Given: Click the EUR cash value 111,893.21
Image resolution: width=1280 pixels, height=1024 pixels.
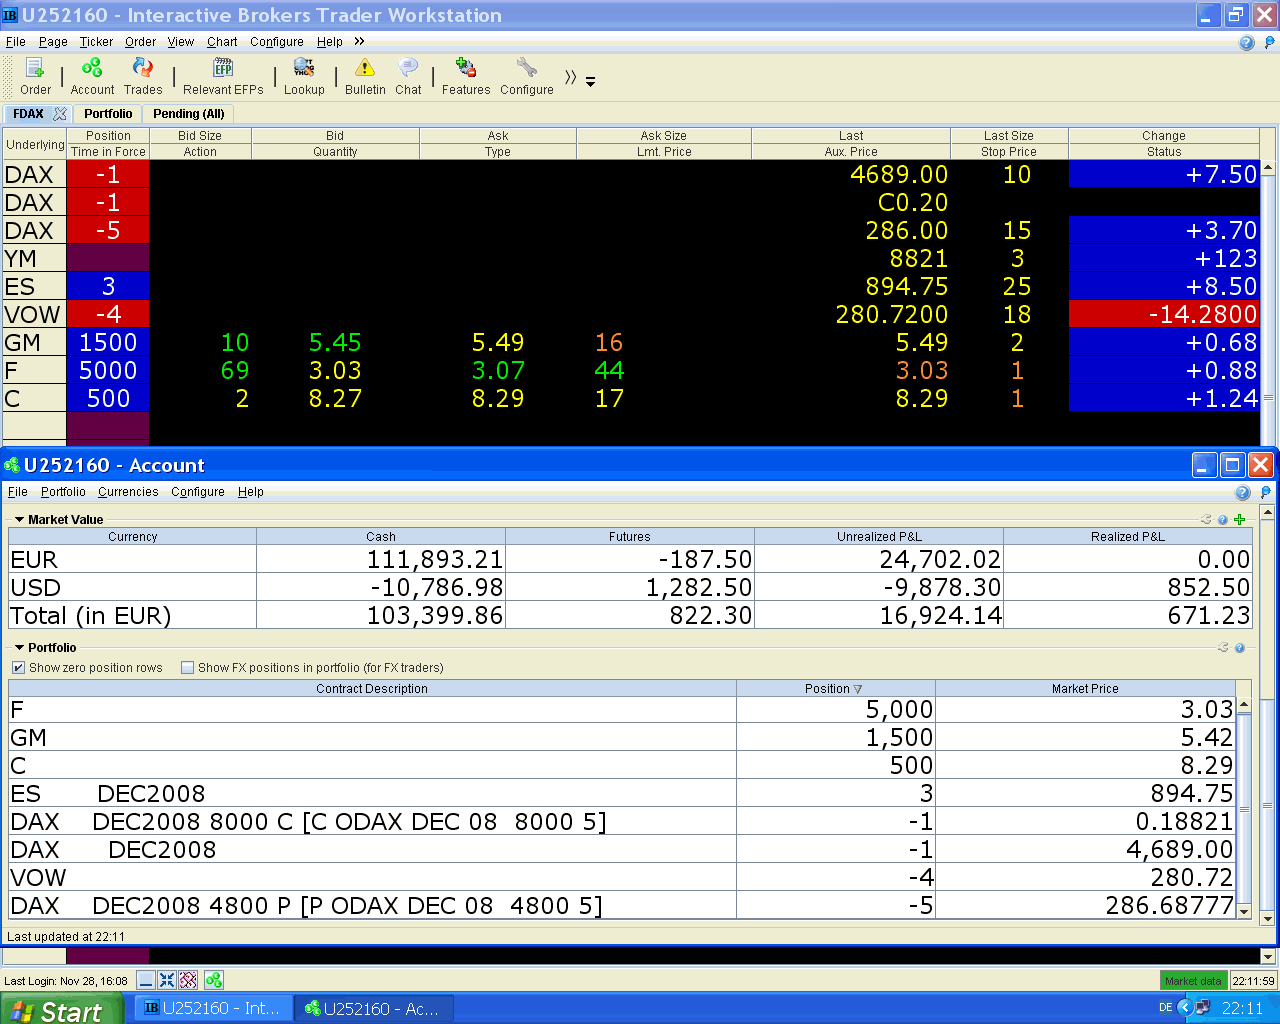Looking at the screenshot, I should (381, 559).
